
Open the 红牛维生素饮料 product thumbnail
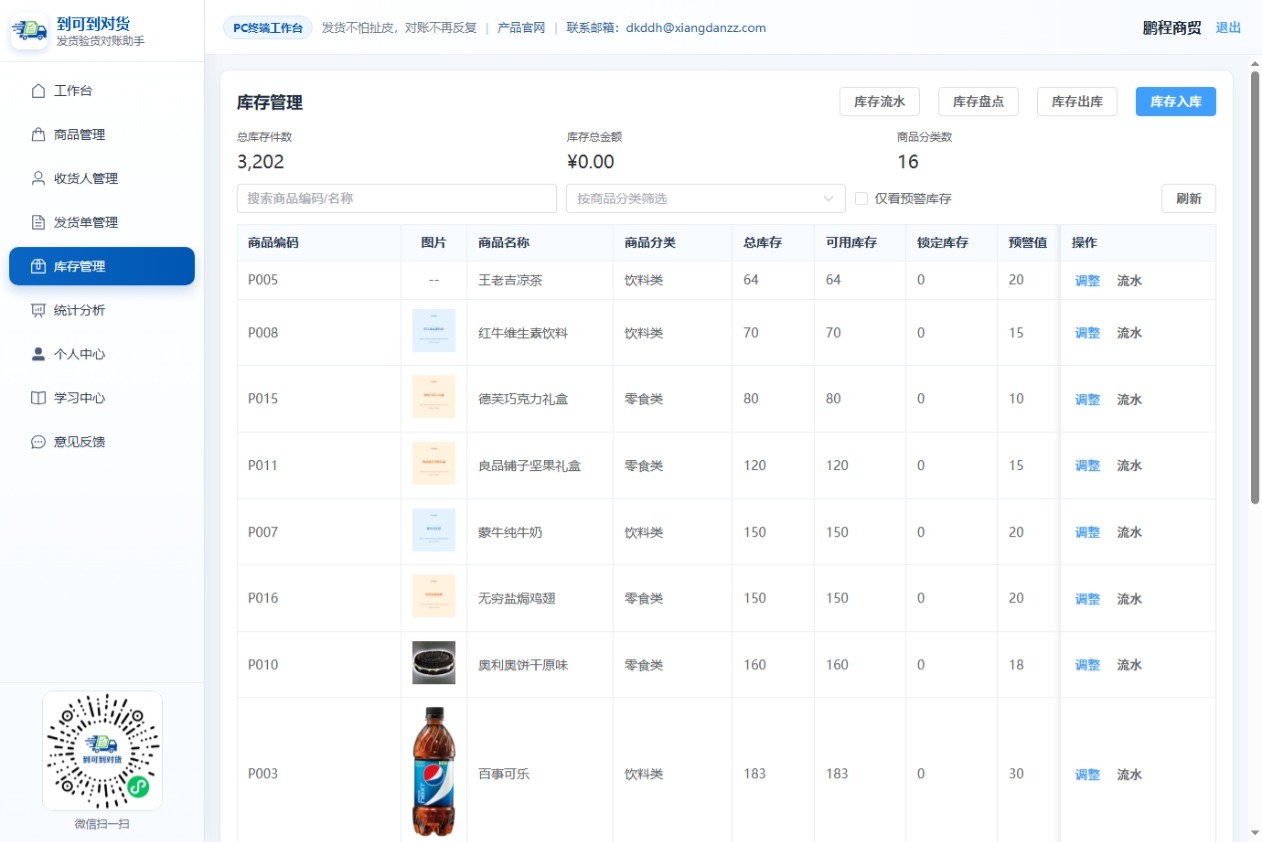434,331
